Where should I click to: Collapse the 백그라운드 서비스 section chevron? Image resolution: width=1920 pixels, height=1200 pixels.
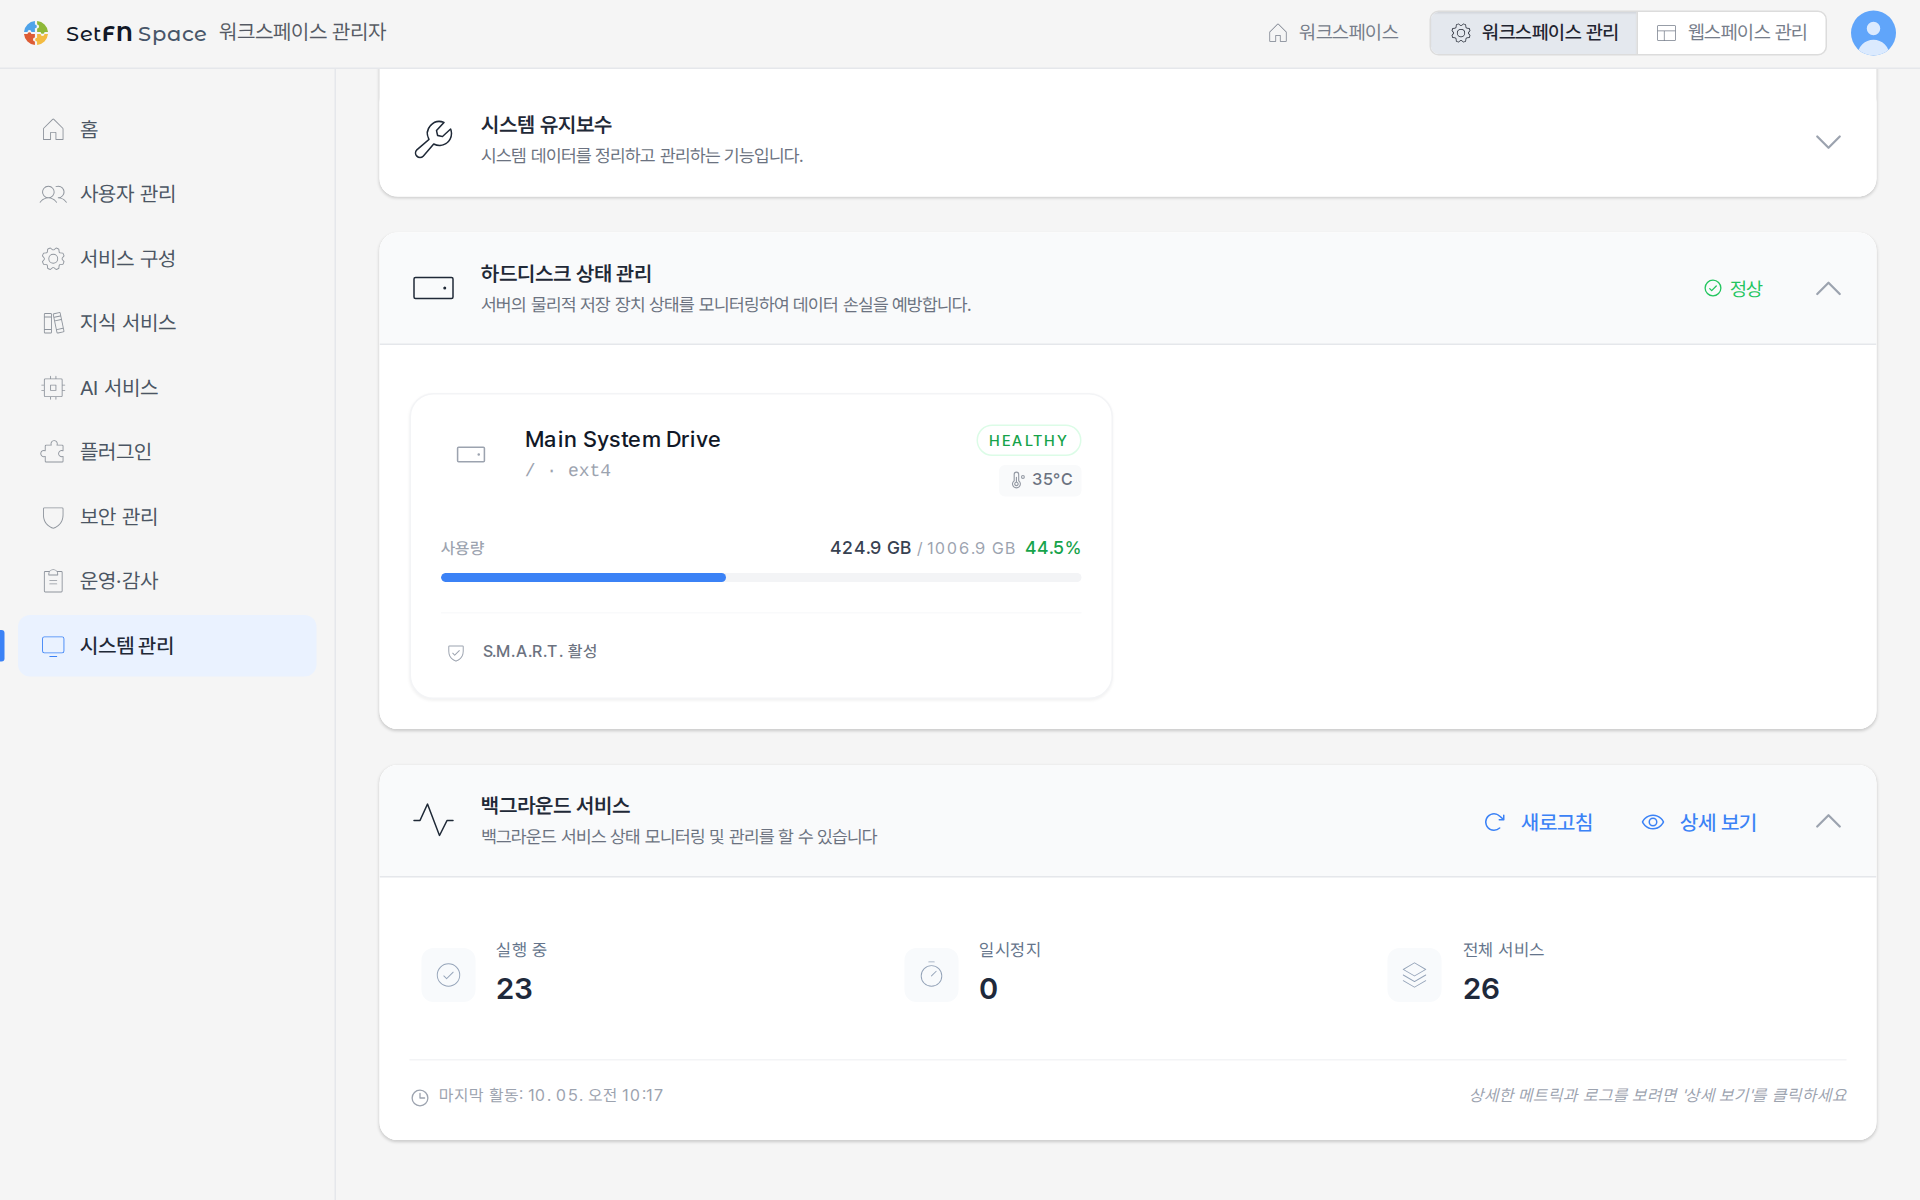[x=1828, y=821]
